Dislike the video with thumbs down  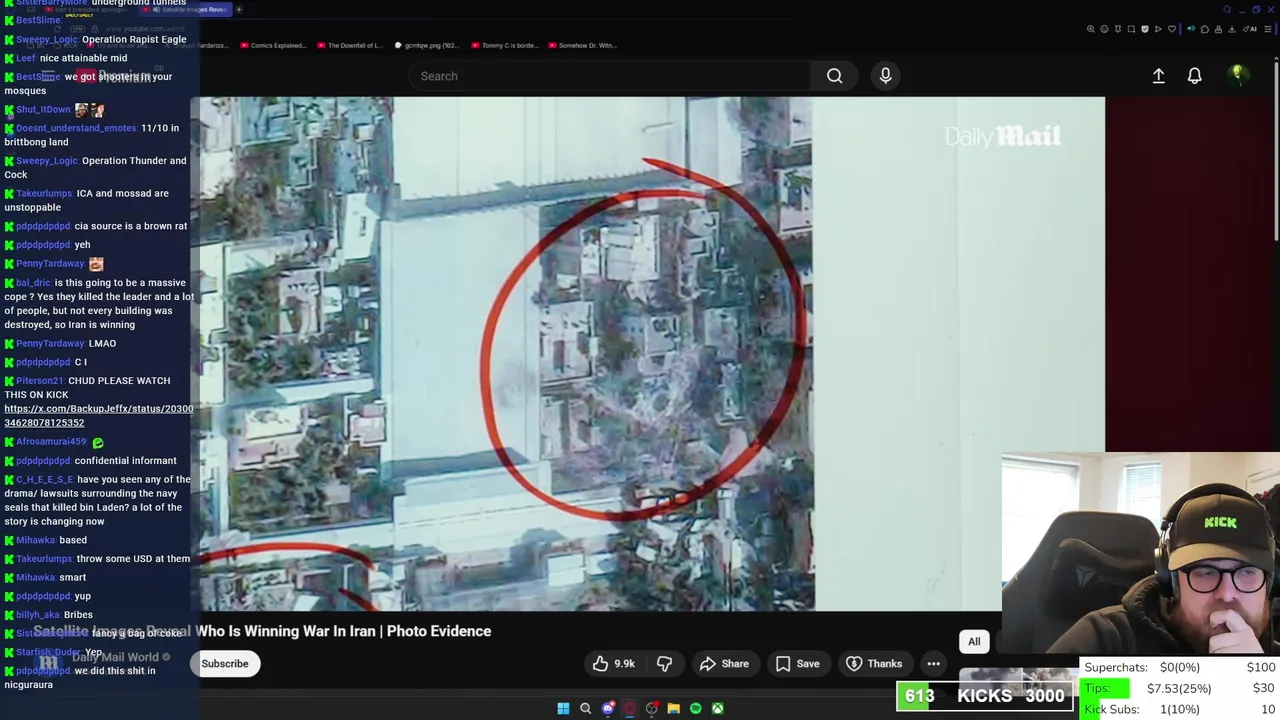664,663
